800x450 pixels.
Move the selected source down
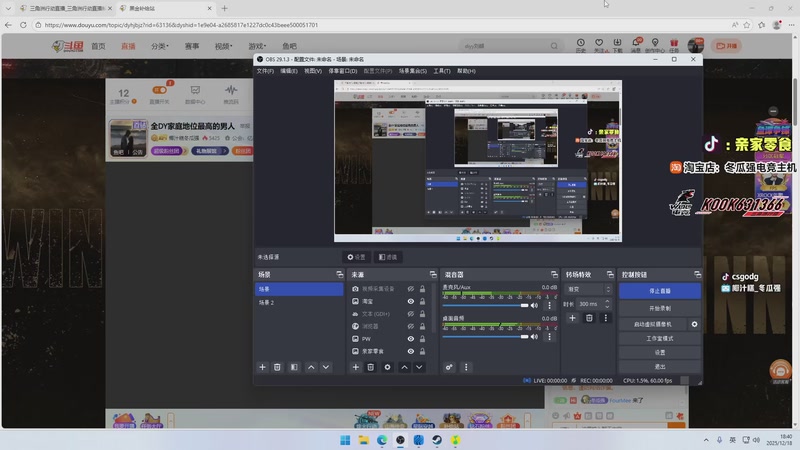tap(419, 367)
